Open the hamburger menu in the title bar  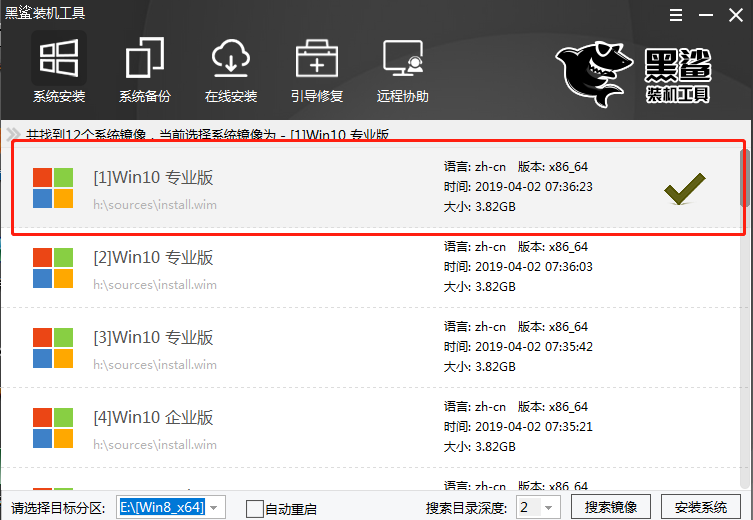point(676,15)
